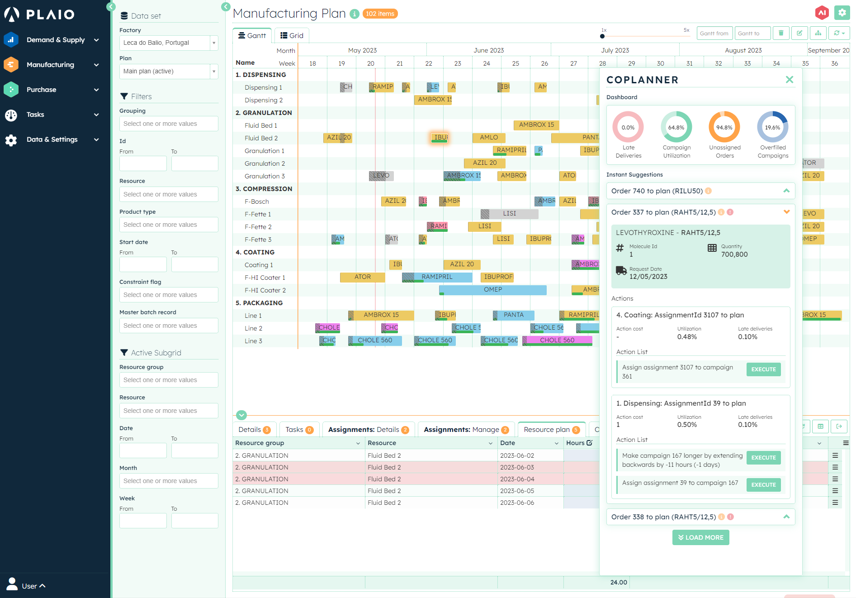Select the highlighted IBU bar on Fluid Bed 2
The image size is (856, 598).
[439, 138]
